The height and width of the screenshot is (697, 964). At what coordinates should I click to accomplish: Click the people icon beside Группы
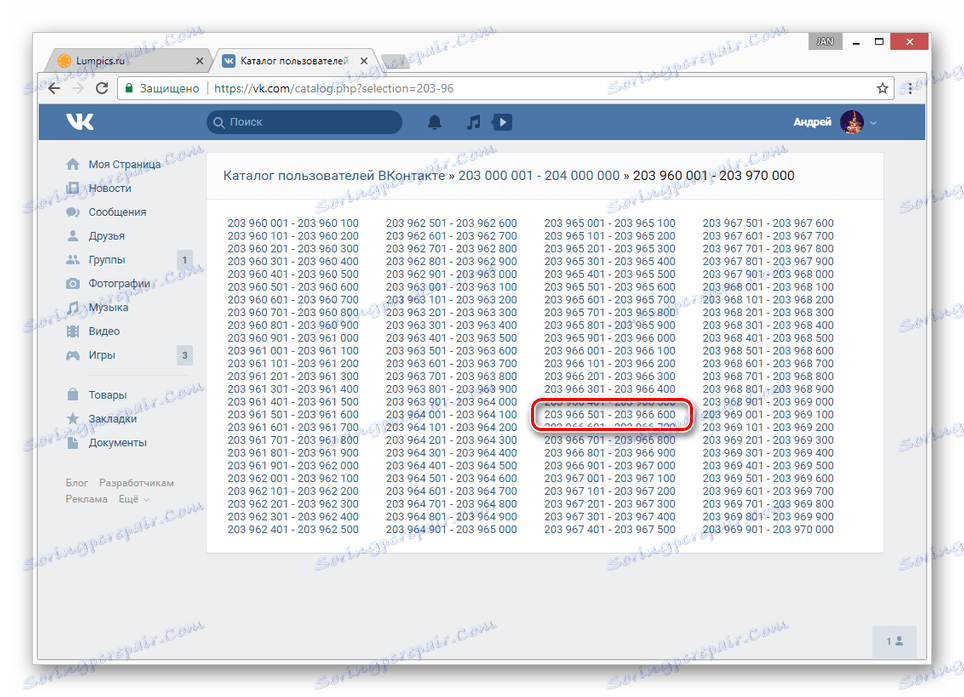coord(73,260)
